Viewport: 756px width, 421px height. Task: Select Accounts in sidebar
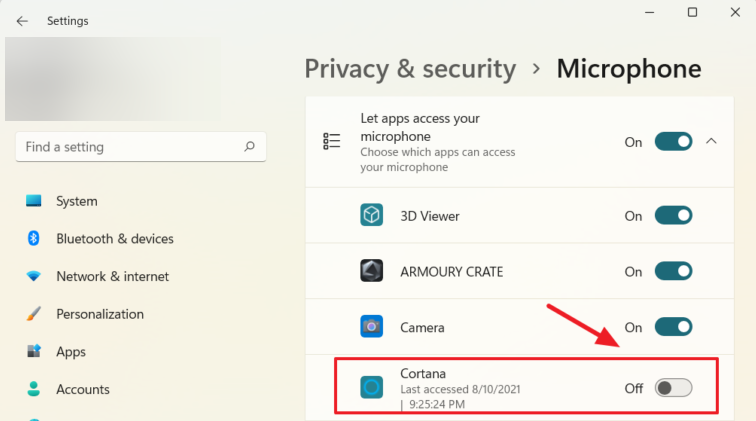tap(83, 389)
